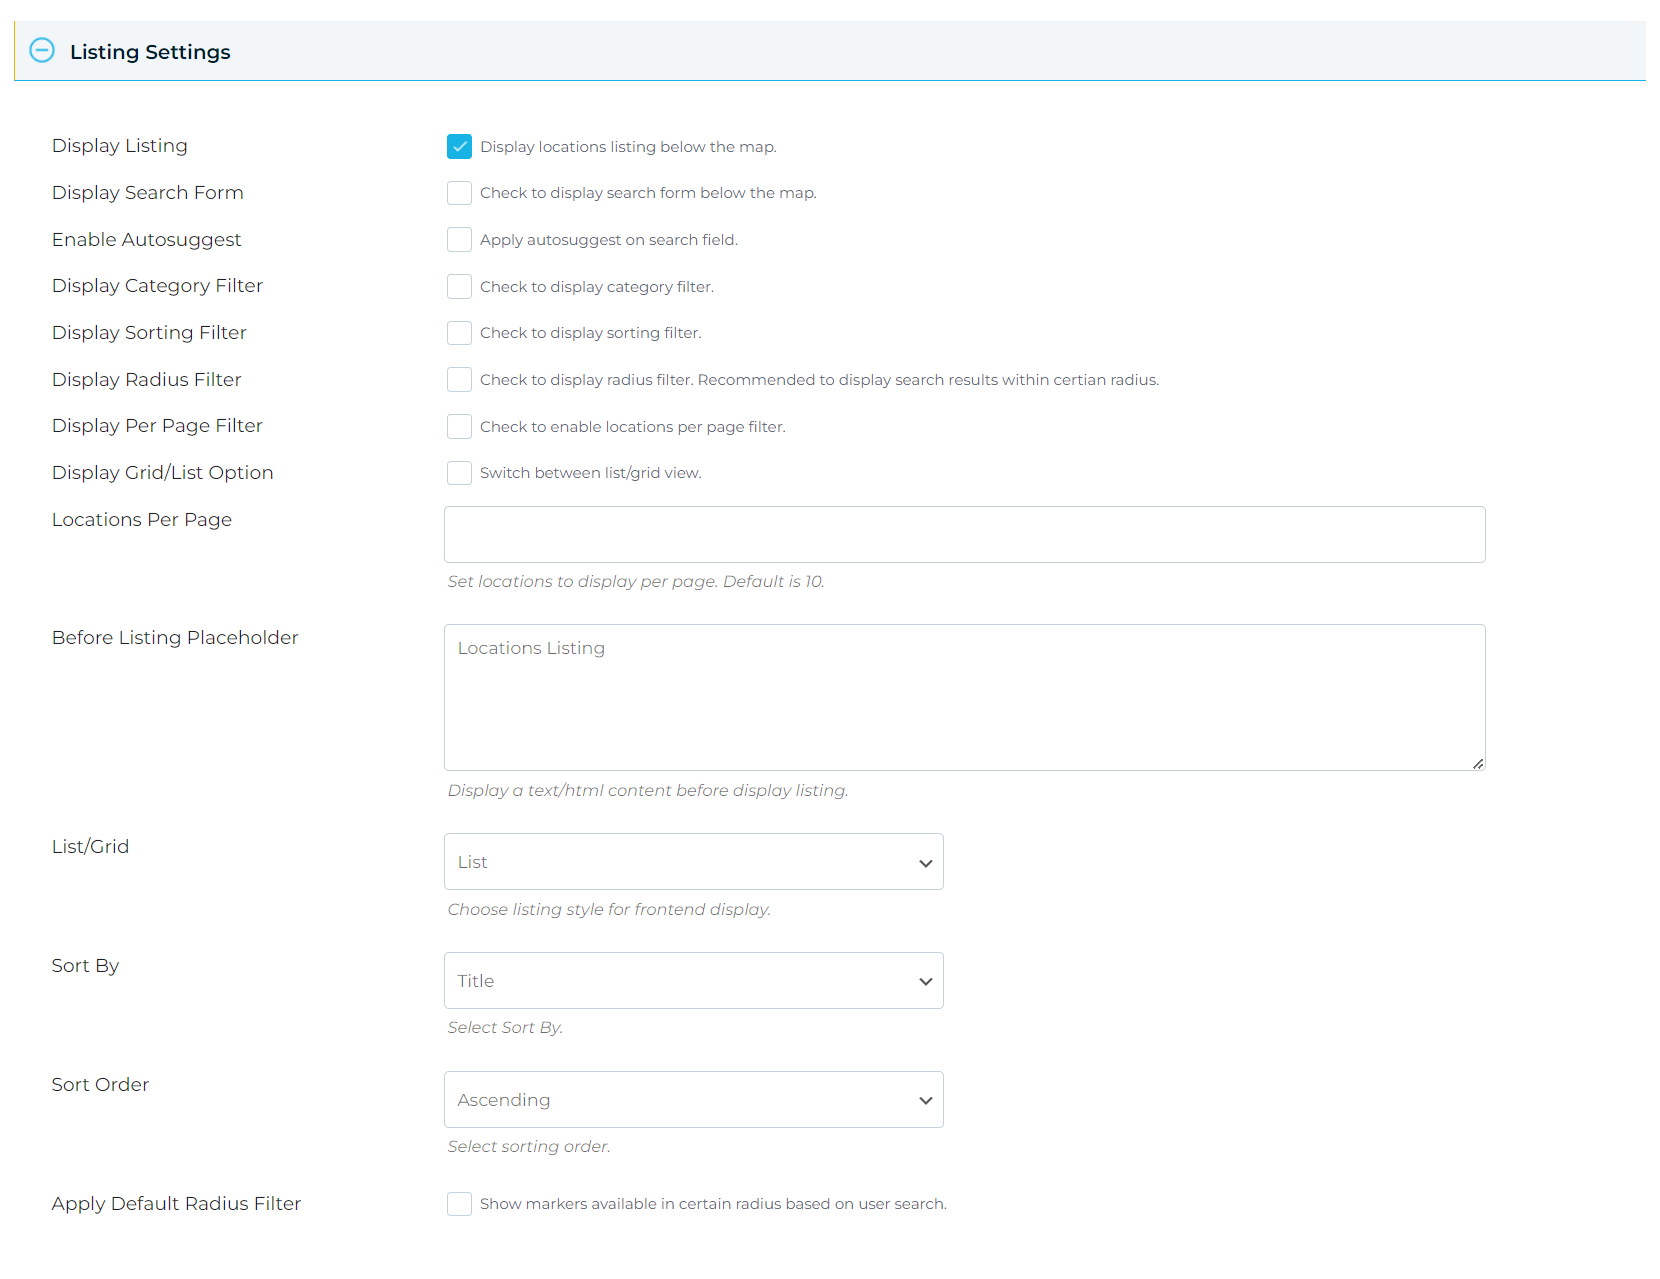The height and width of the screenshot is (1279, 1660).
Task: Click the Locations Per Page label
Action: tap(142, 520)
